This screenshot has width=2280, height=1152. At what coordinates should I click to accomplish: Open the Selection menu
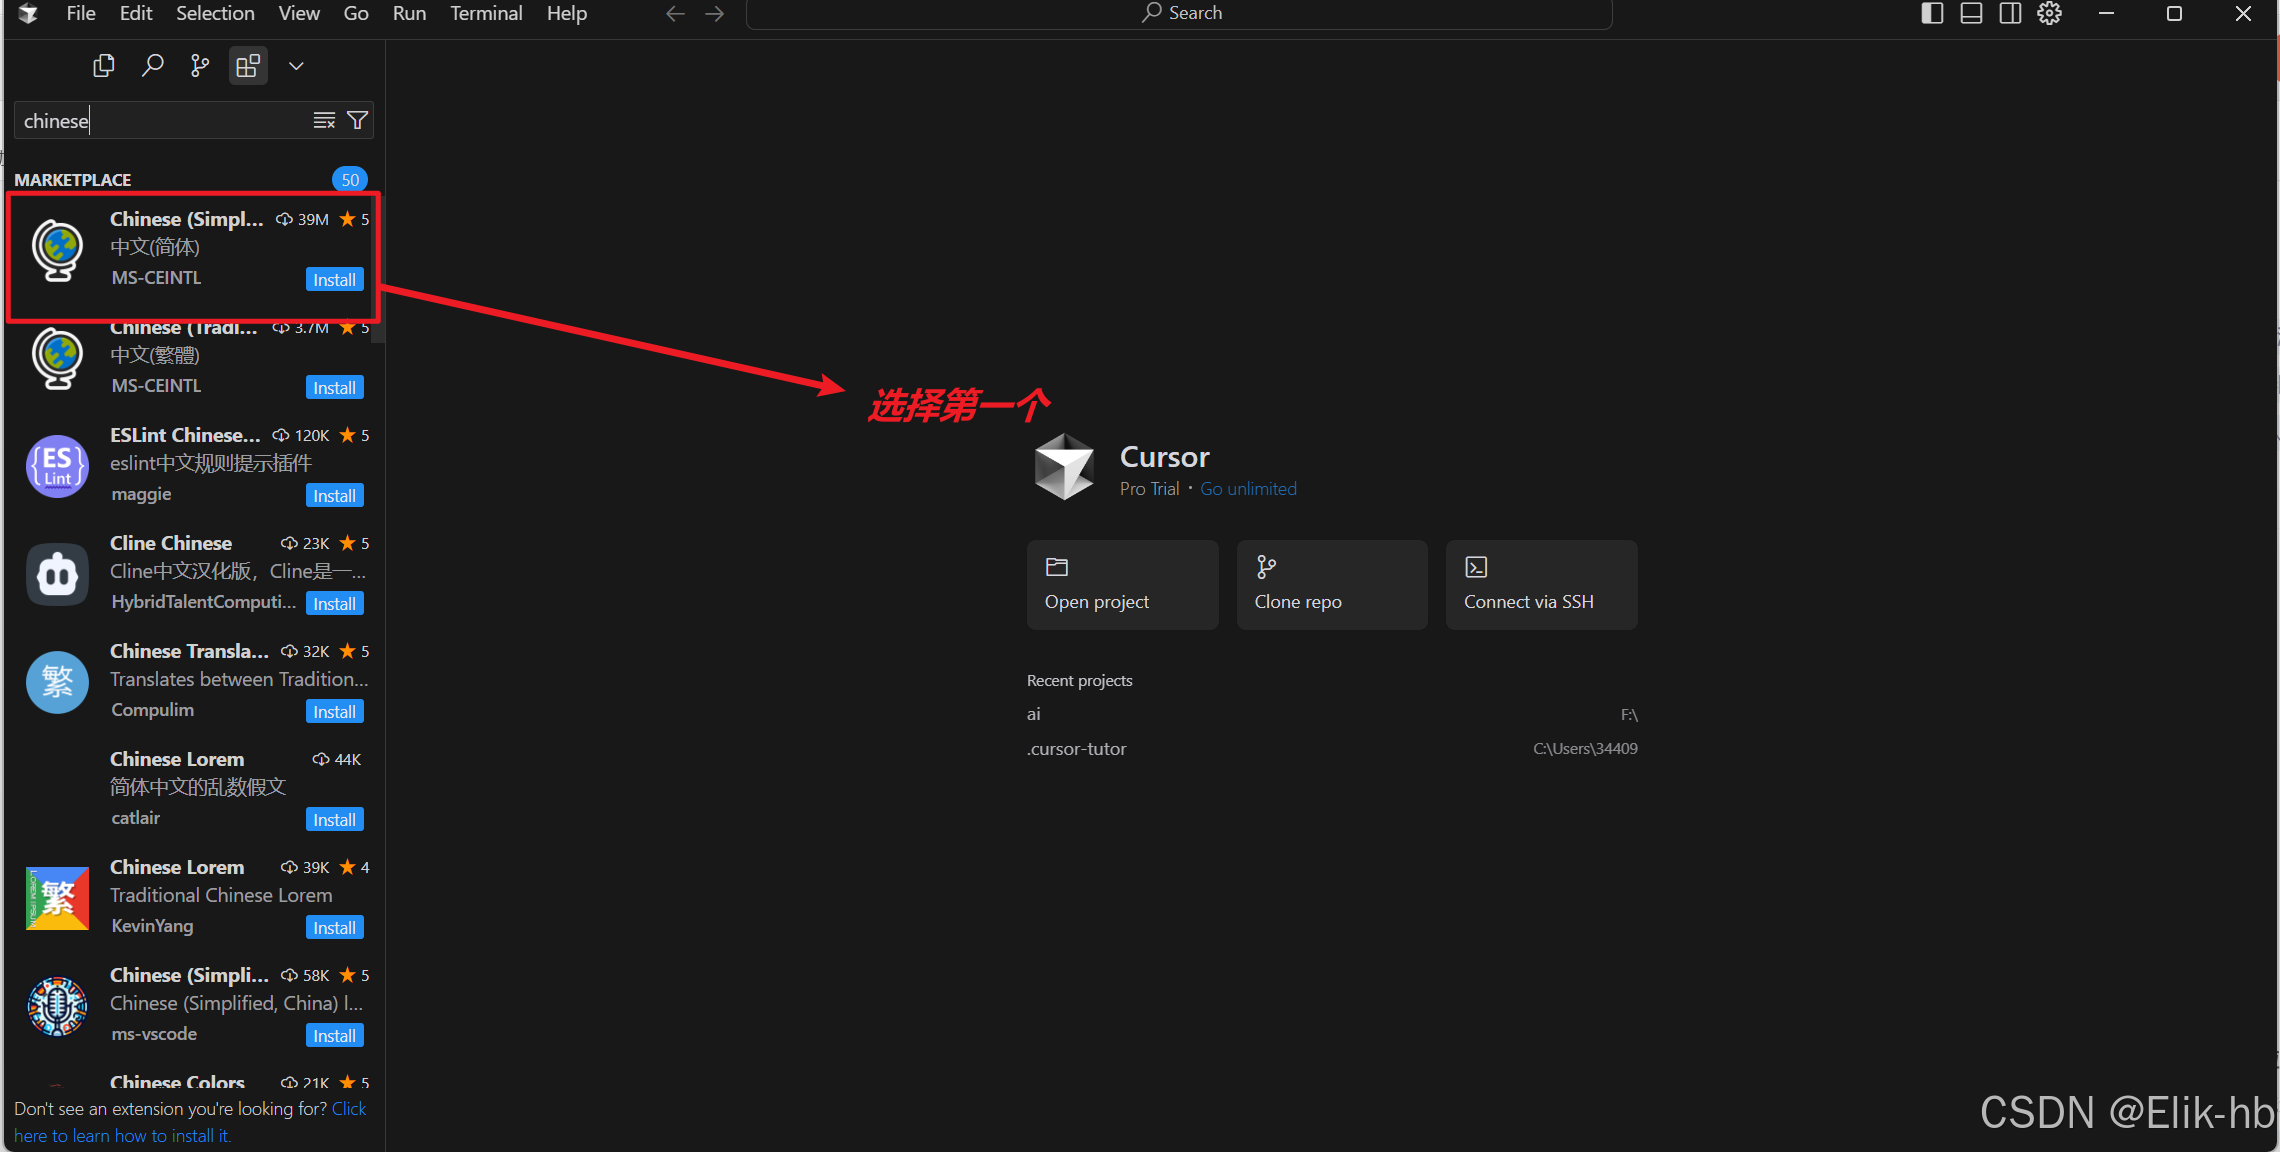[215, 14]
